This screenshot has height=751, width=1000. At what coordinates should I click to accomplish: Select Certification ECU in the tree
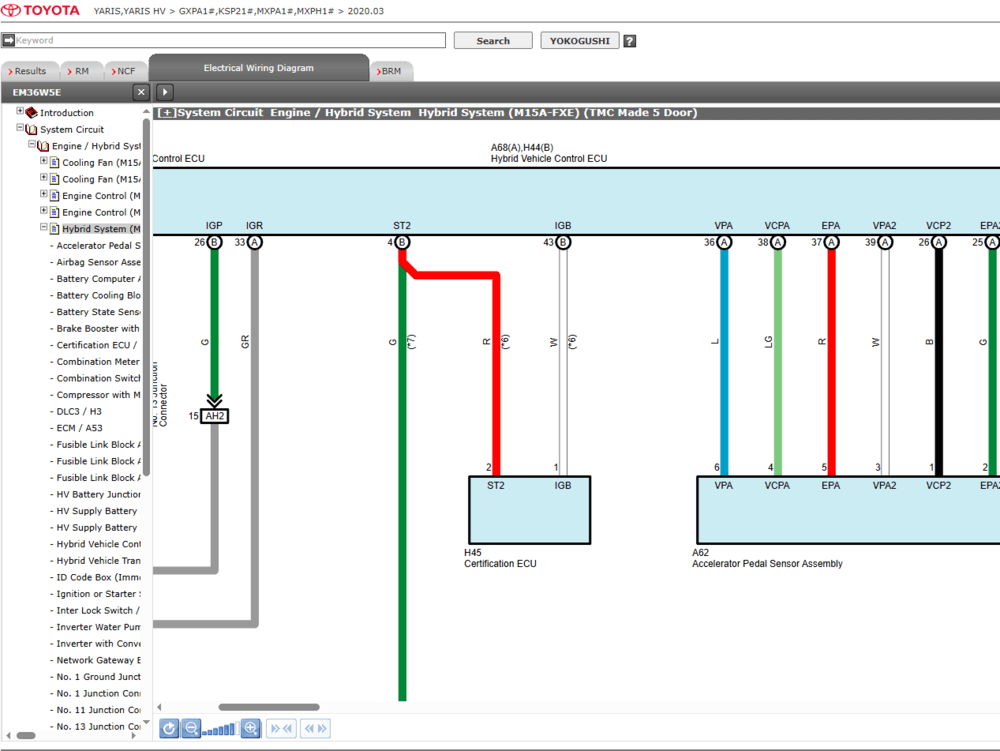pos(97,345)
